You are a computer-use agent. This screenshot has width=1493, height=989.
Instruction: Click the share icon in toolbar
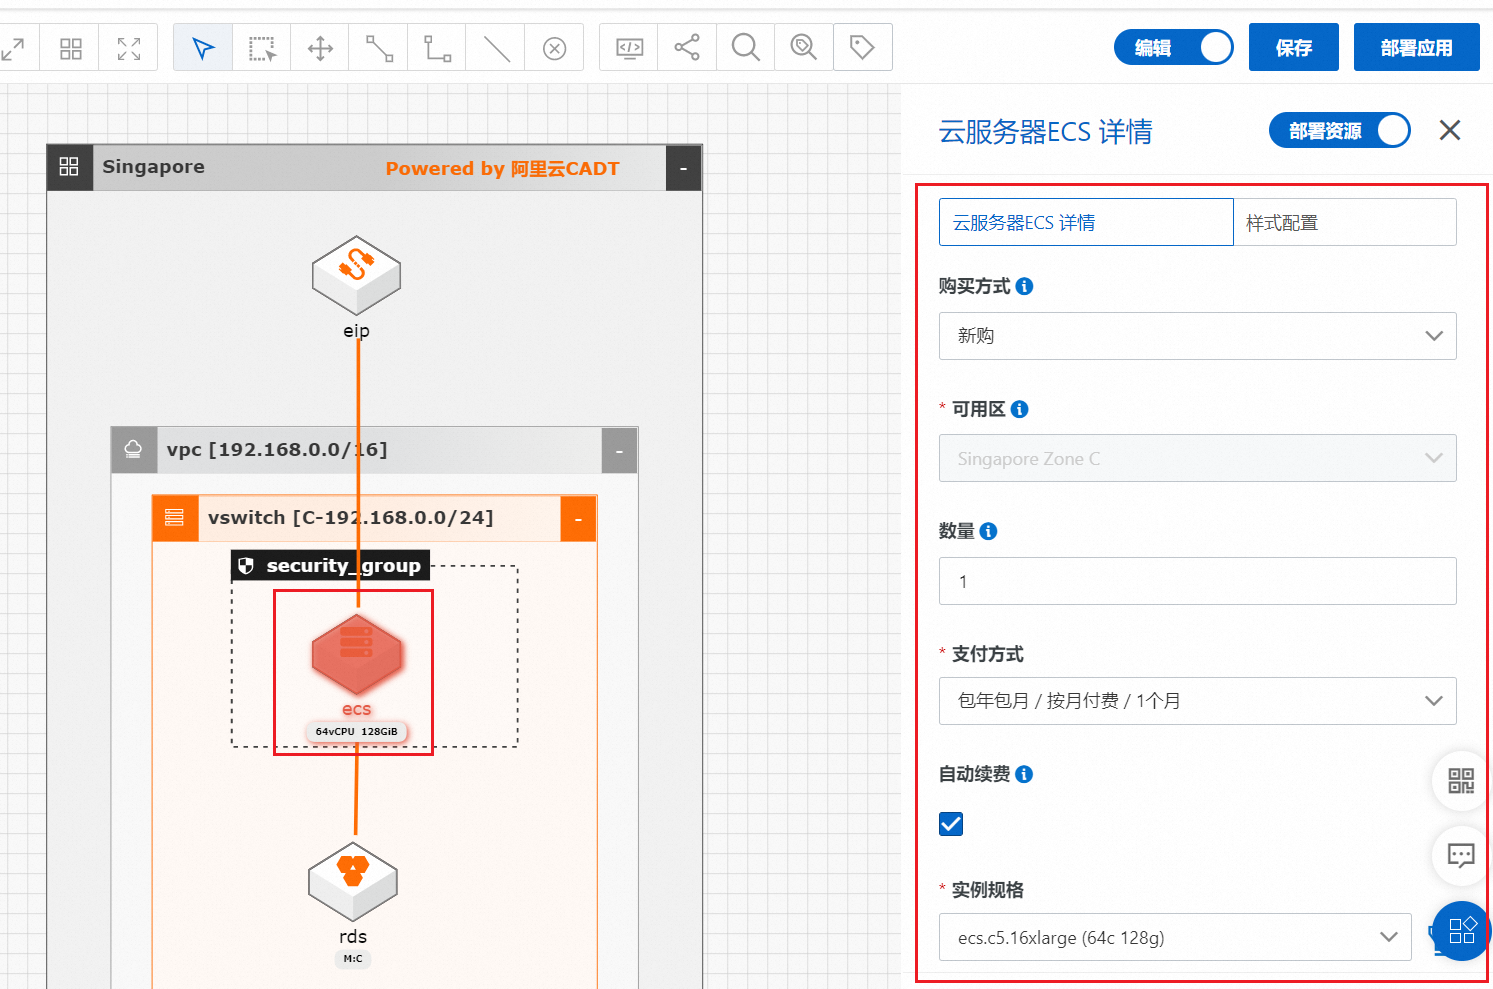[x=687, y=48]
